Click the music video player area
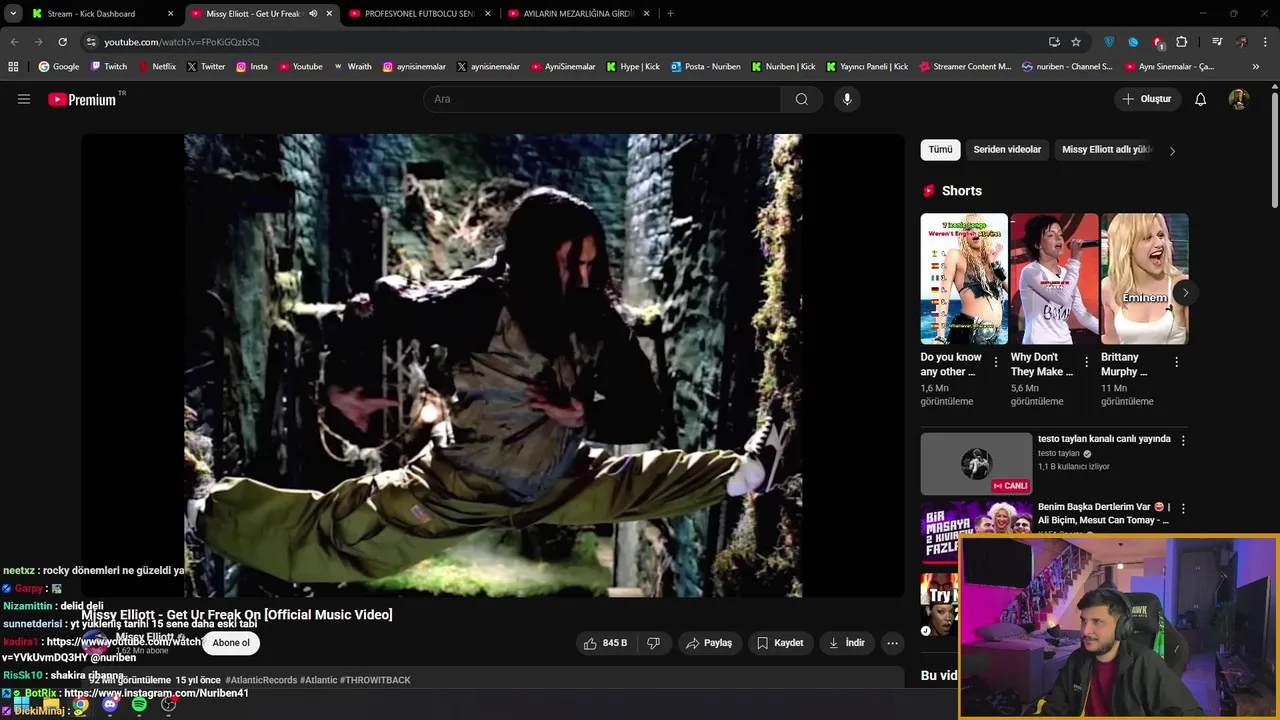This screenshot has height=720, width=1280. [493, 365]
